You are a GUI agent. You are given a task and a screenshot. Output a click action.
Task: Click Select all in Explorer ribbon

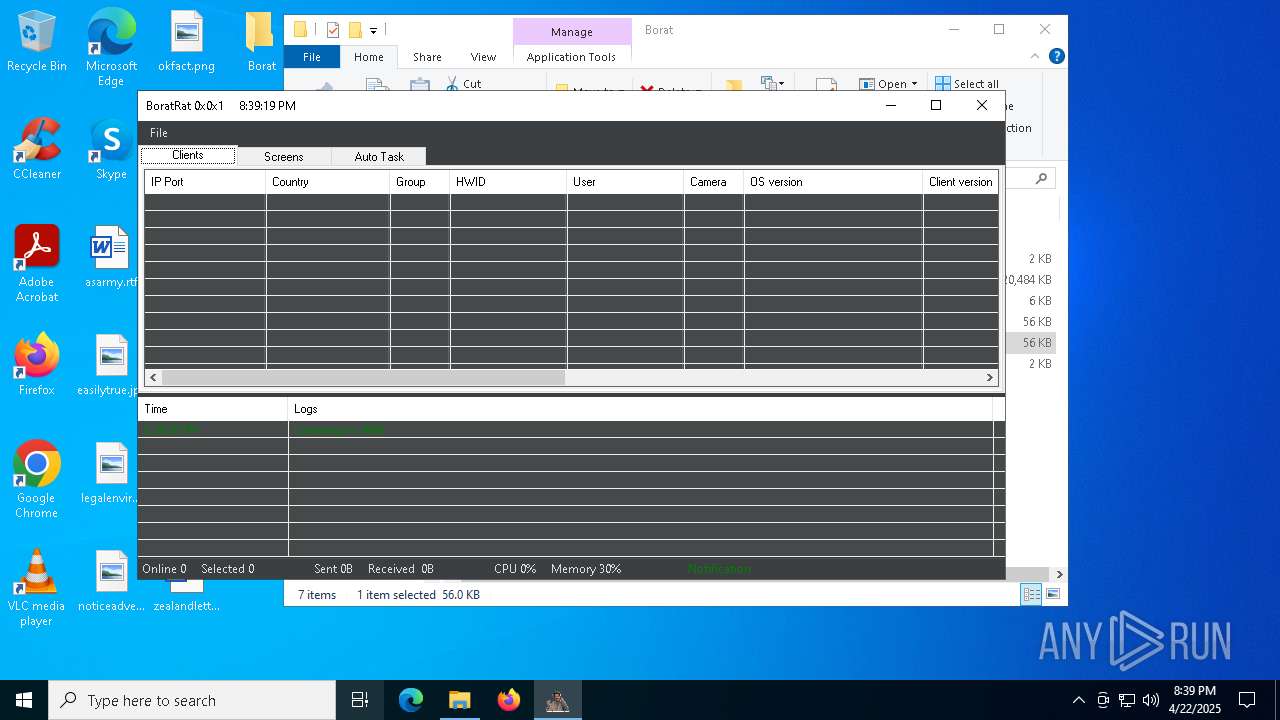(x=967, y=84)
